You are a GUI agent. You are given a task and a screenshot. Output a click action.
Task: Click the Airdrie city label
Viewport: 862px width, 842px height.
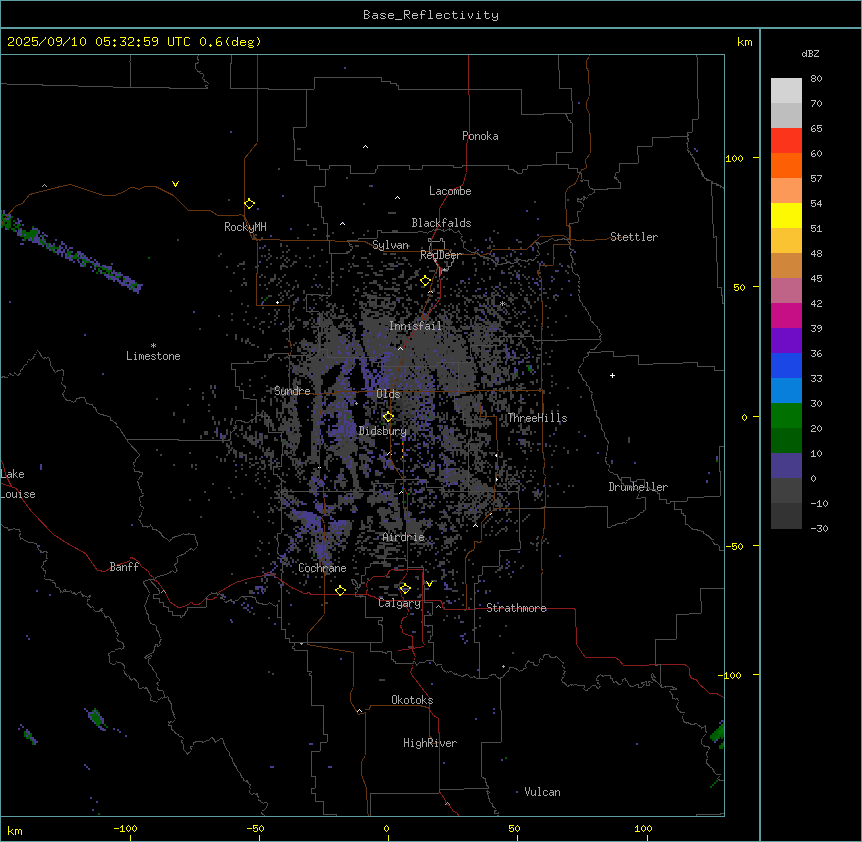coord(404,537)
